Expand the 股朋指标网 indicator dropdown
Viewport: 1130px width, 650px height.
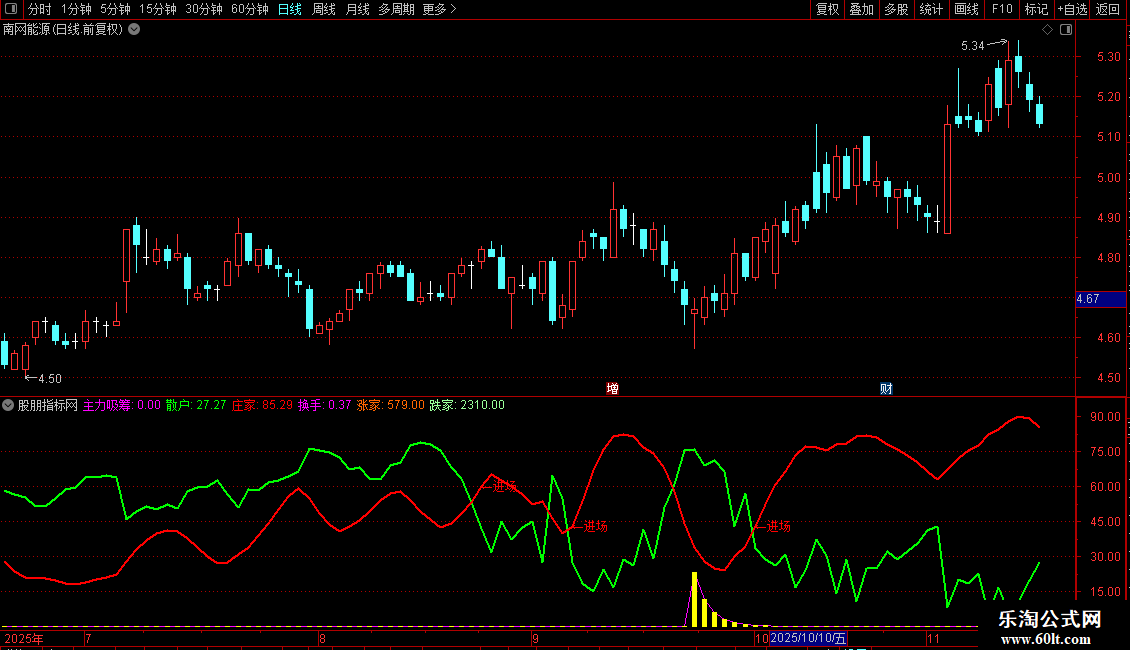coord(8,405)
